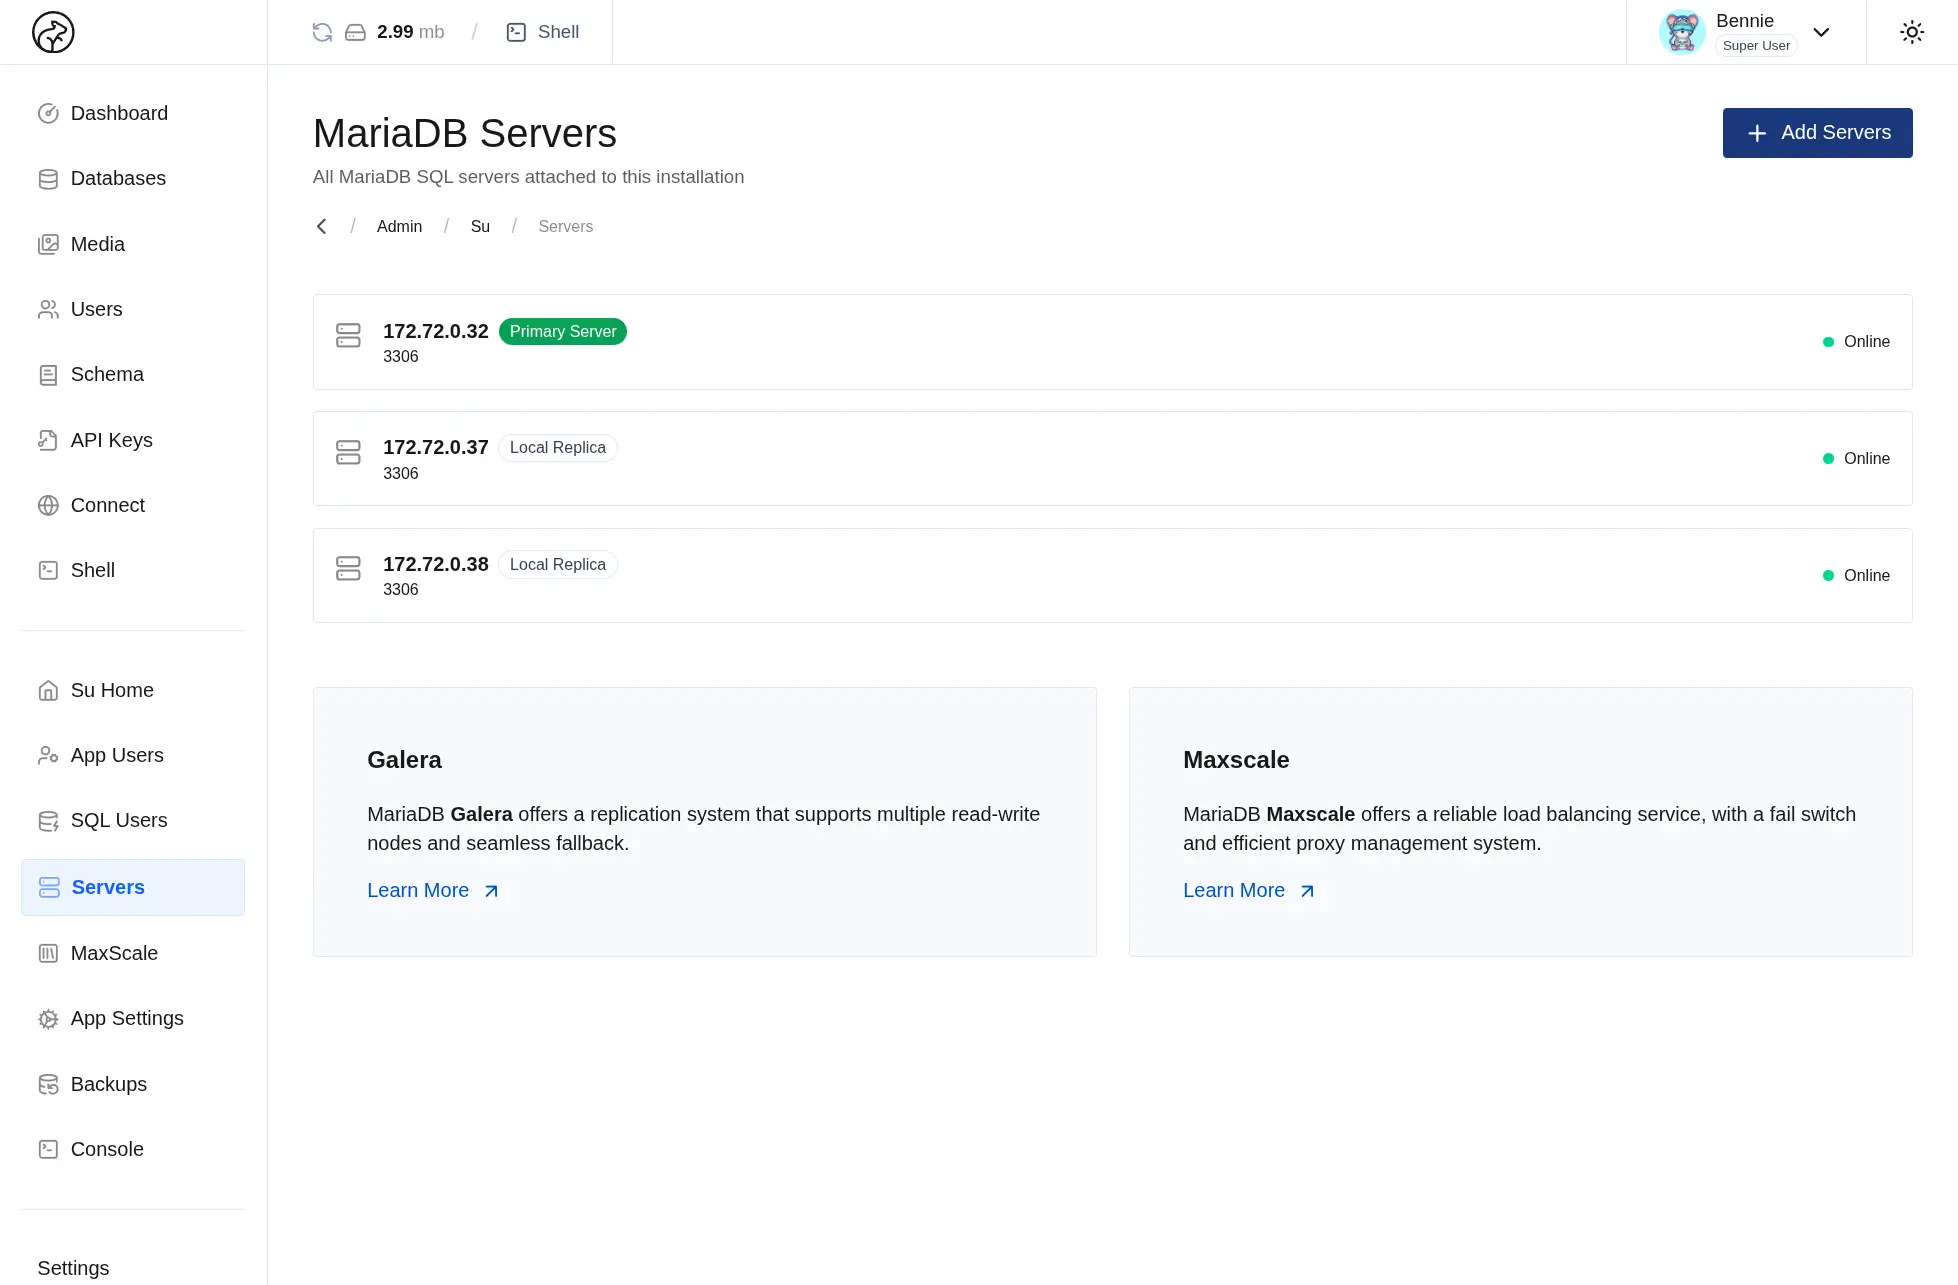Open the Backups page label
This screenshot has width=1958, height=1285.
tap(109, 1084)
